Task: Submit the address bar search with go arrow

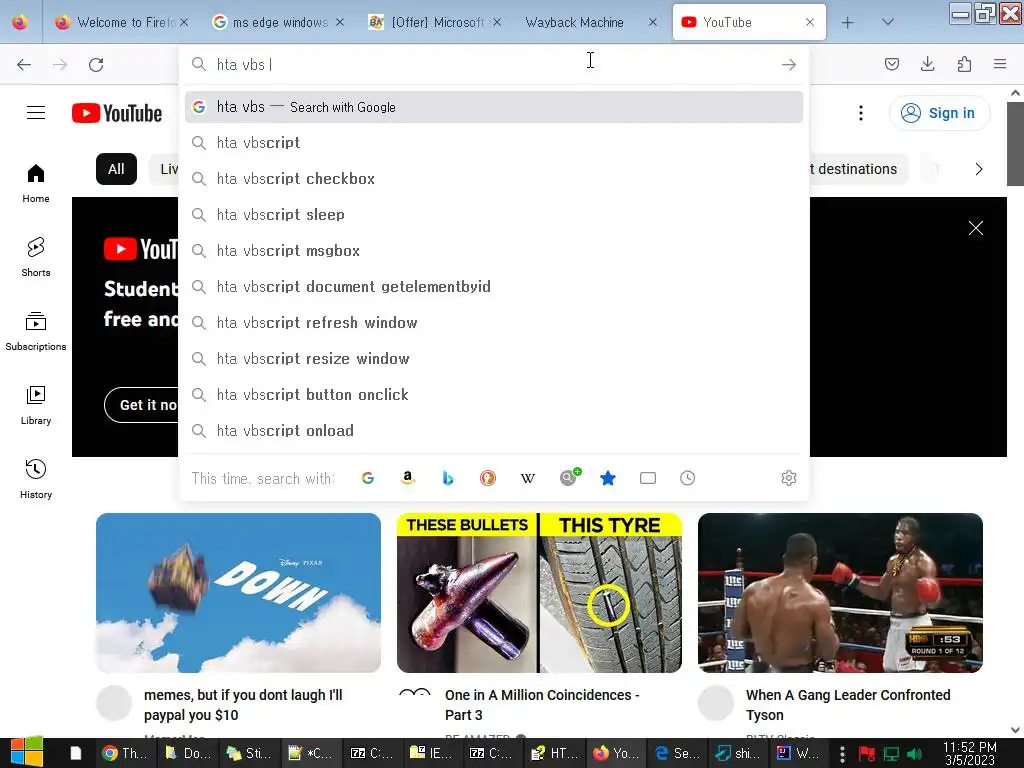Action: tap(789, 65)
